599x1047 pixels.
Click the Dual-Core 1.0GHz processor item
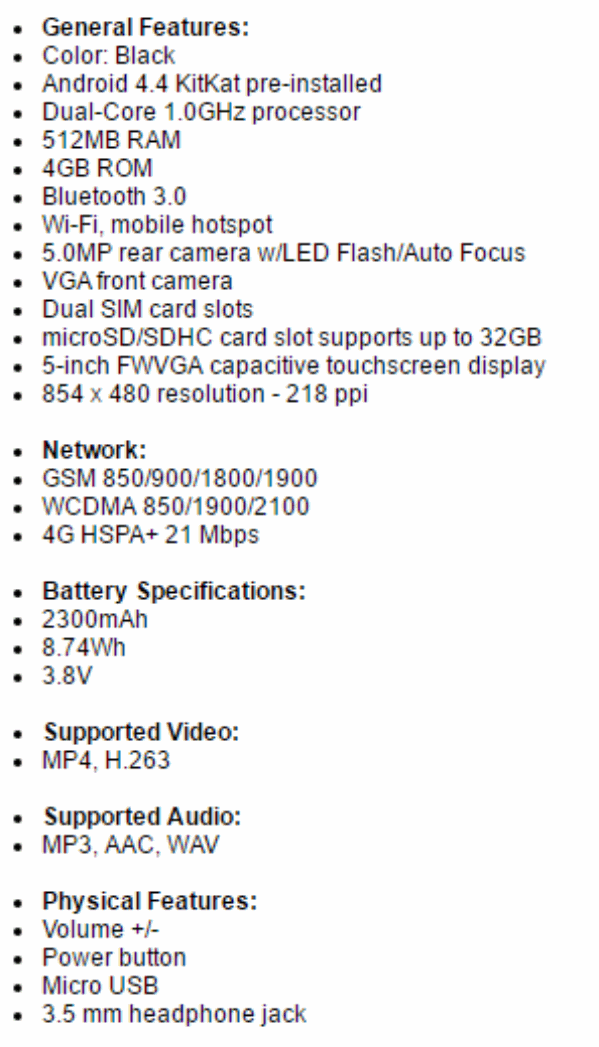201,112
